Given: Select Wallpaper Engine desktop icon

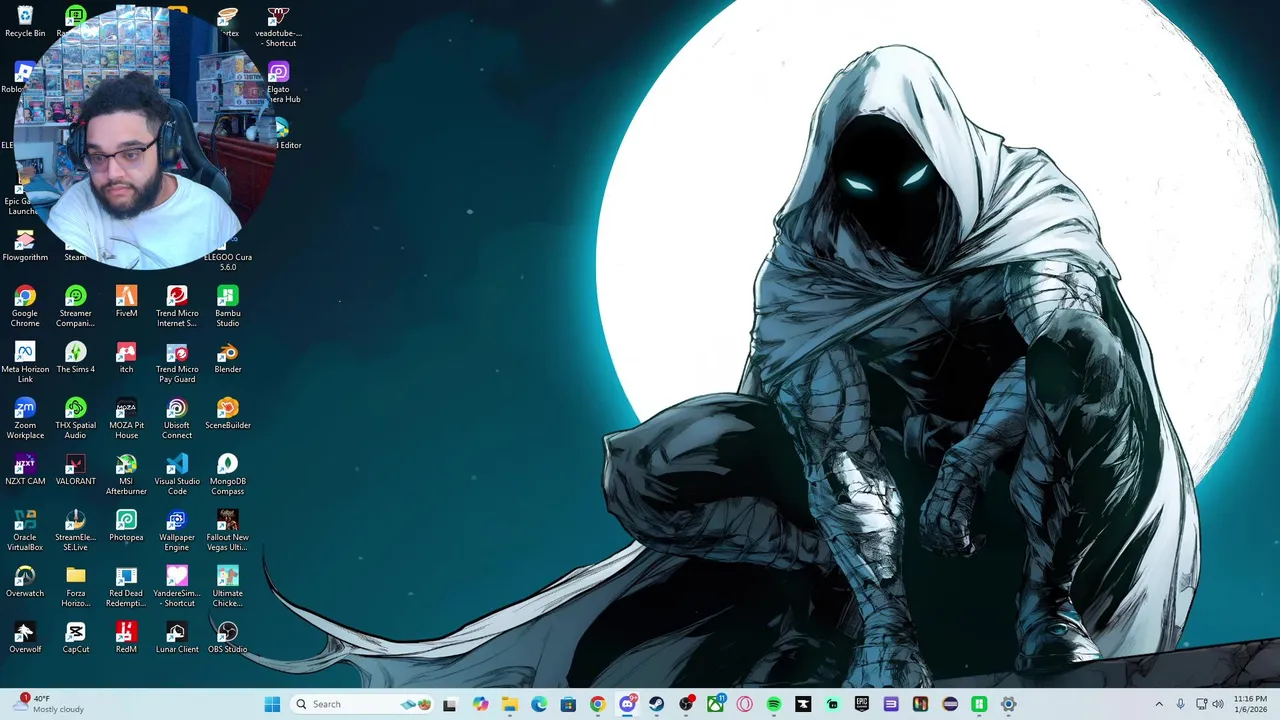Looking at the screenshot, I should [177, 530].
